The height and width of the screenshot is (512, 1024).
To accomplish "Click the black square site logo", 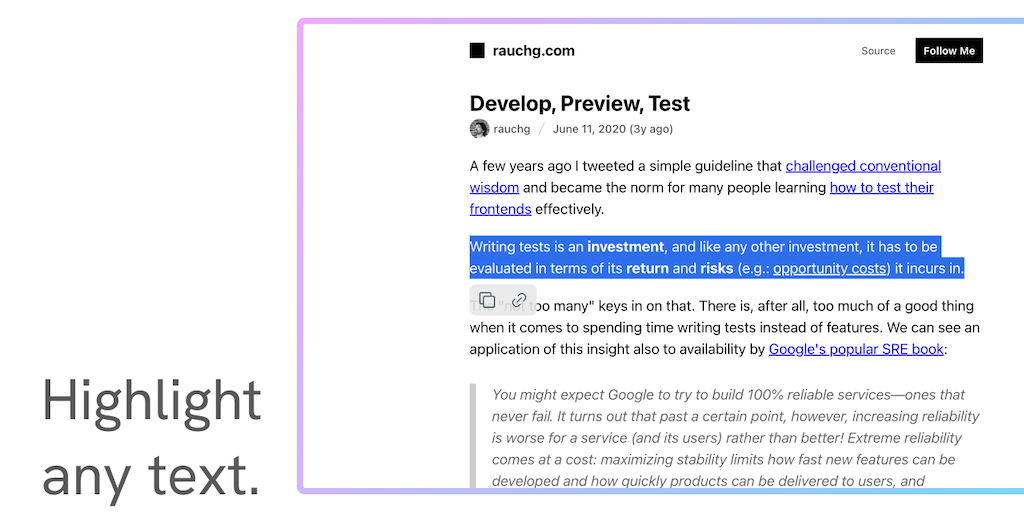I will pyautogui.click(x=477, y=51).
